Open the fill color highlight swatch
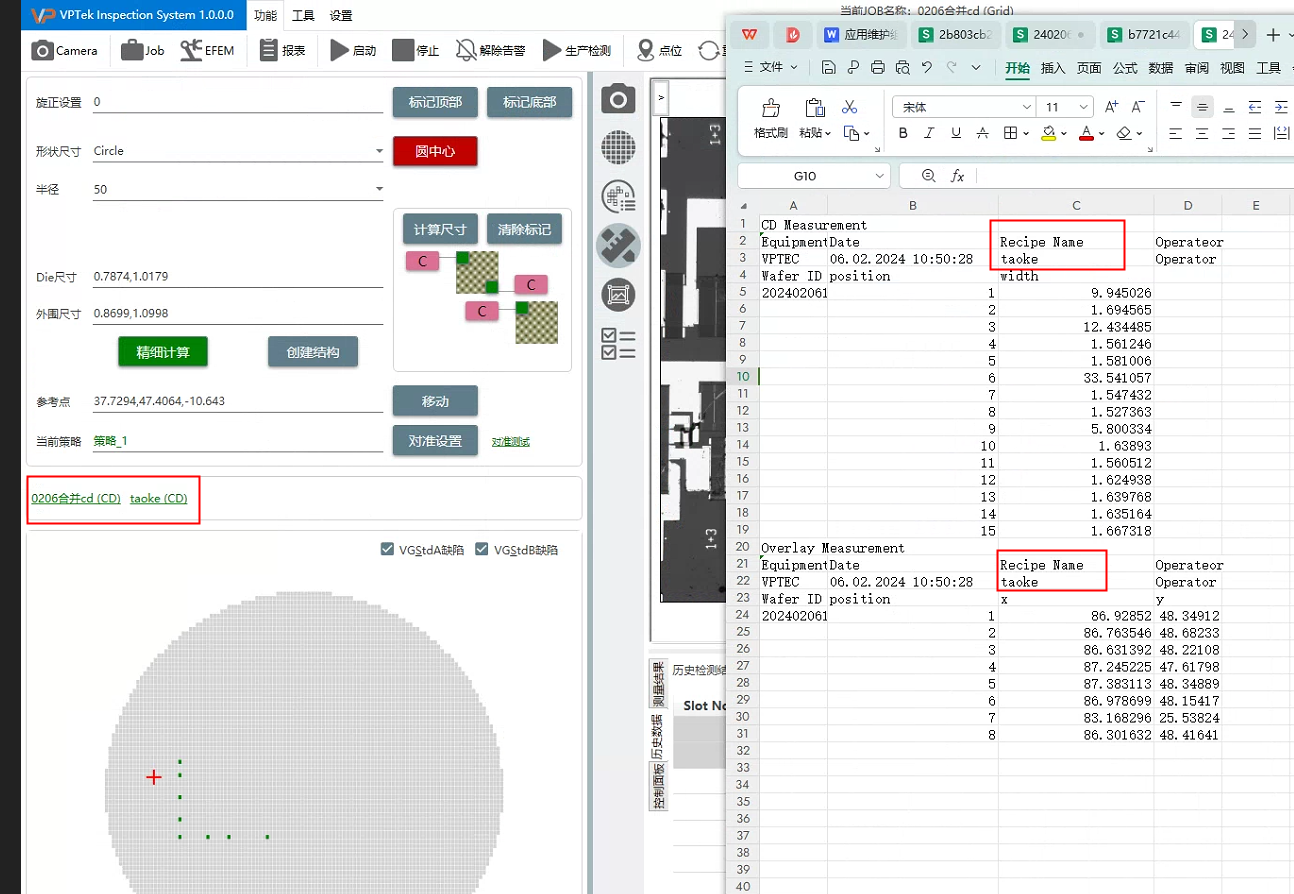This screenshot has width=1294, height=894. 1048,133
